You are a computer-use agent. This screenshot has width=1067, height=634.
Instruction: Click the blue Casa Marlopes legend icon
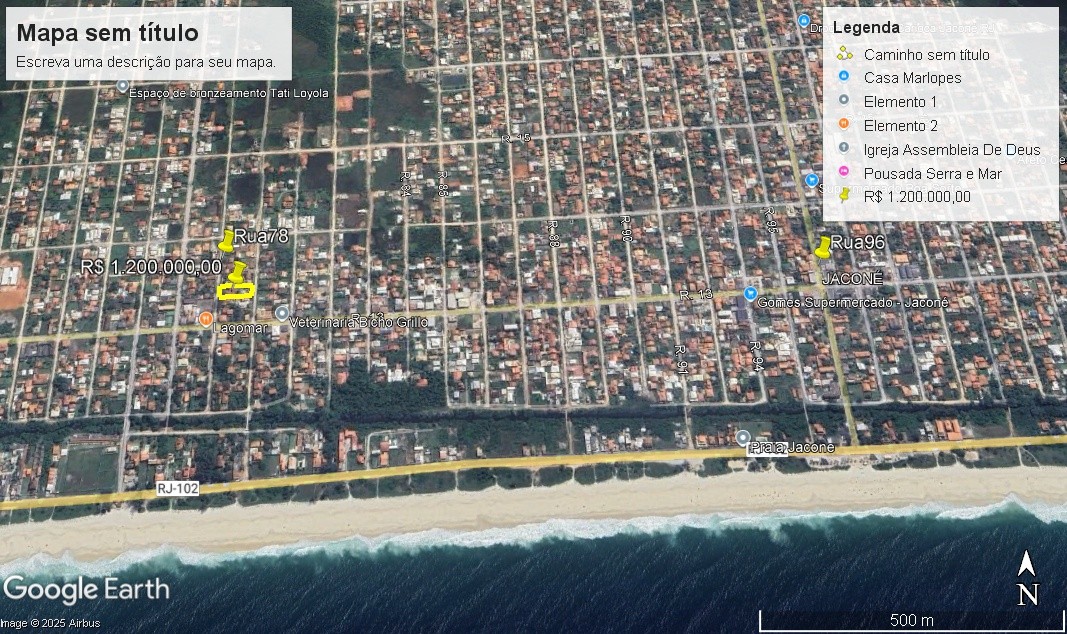[x=844, y=77]
